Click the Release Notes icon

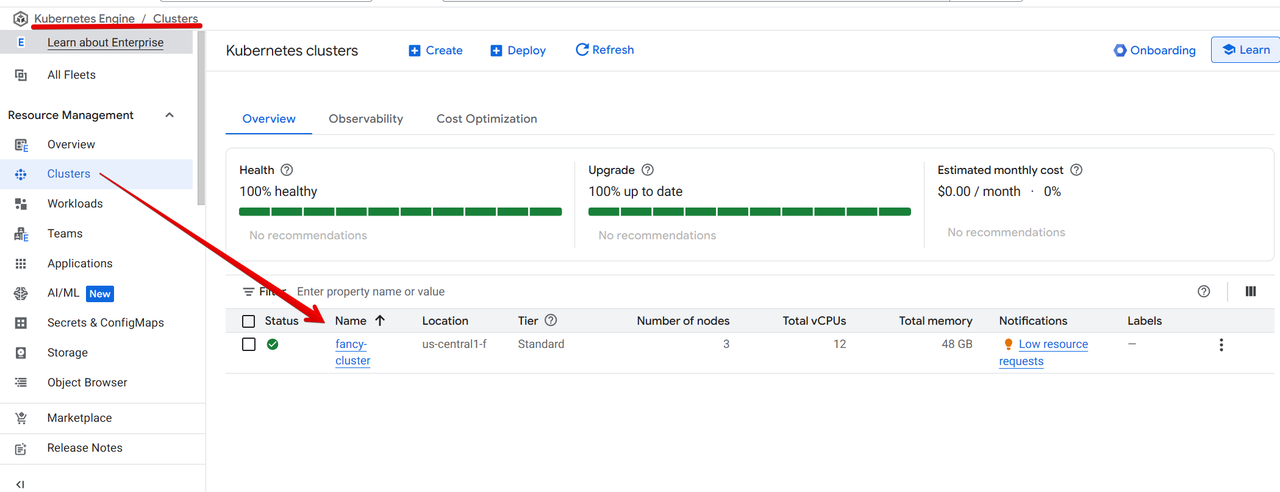(21, 448)
